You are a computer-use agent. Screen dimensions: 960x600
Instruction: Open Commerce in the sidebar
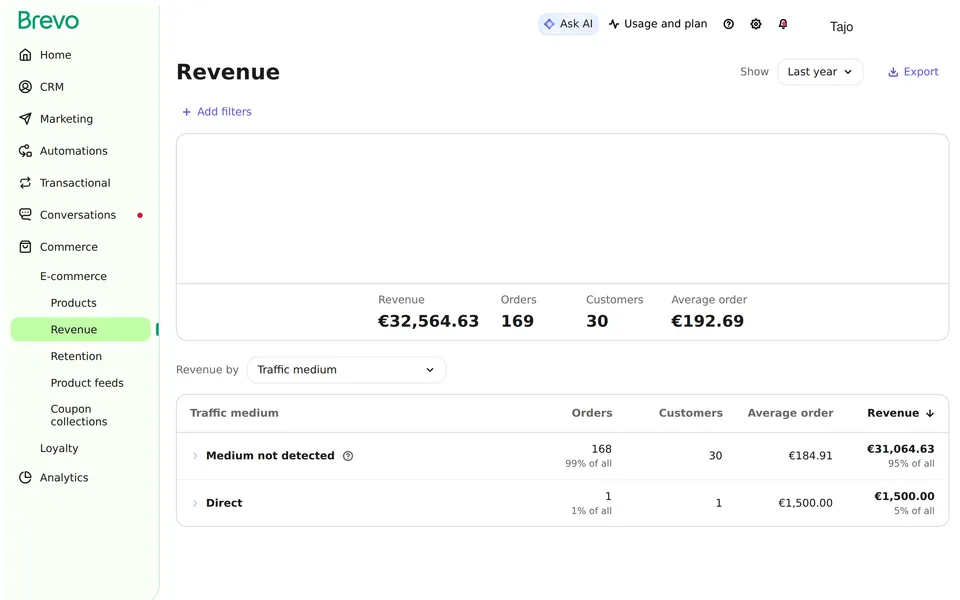(69, 247)
